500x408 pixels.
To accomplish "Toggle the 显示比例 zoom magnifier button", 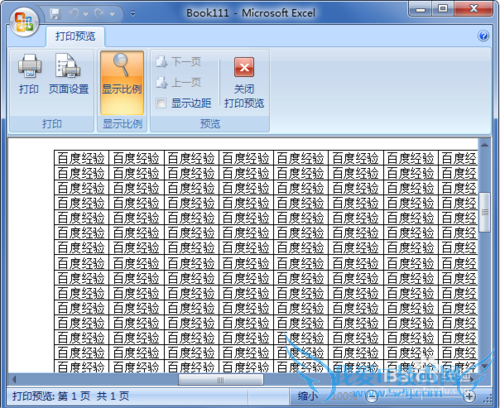I will click(122, 83).
